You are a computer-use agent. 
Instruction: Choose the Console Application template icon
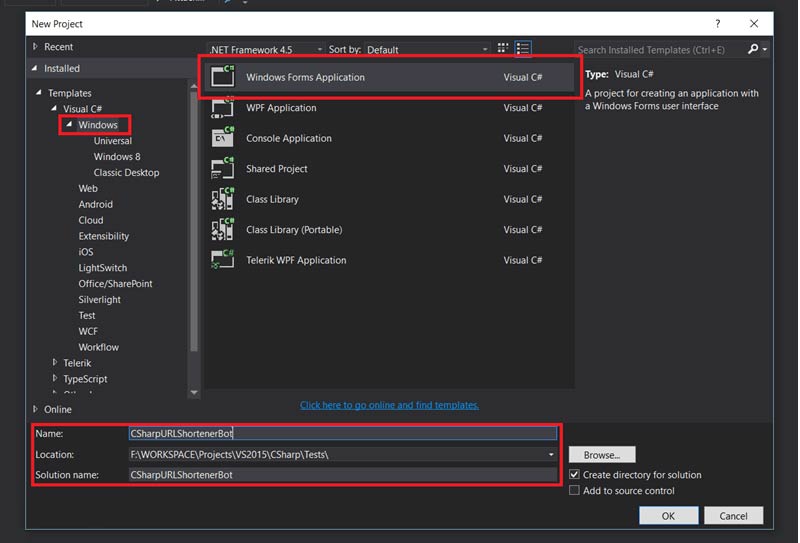(x=223, y=139)
